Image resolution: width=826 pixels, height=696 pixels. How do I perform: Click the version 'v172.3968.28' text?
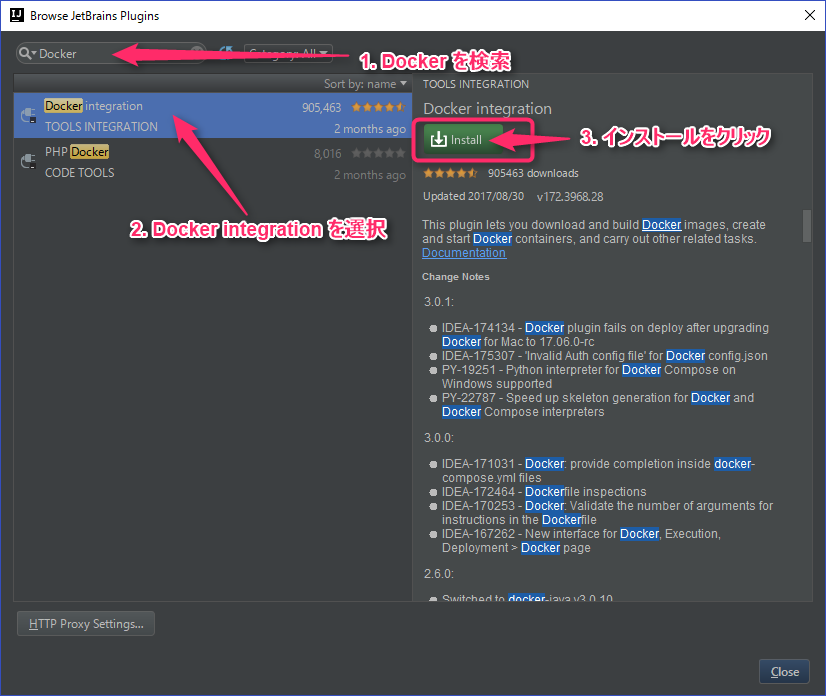pyautogui.click(x=570, y=197)
